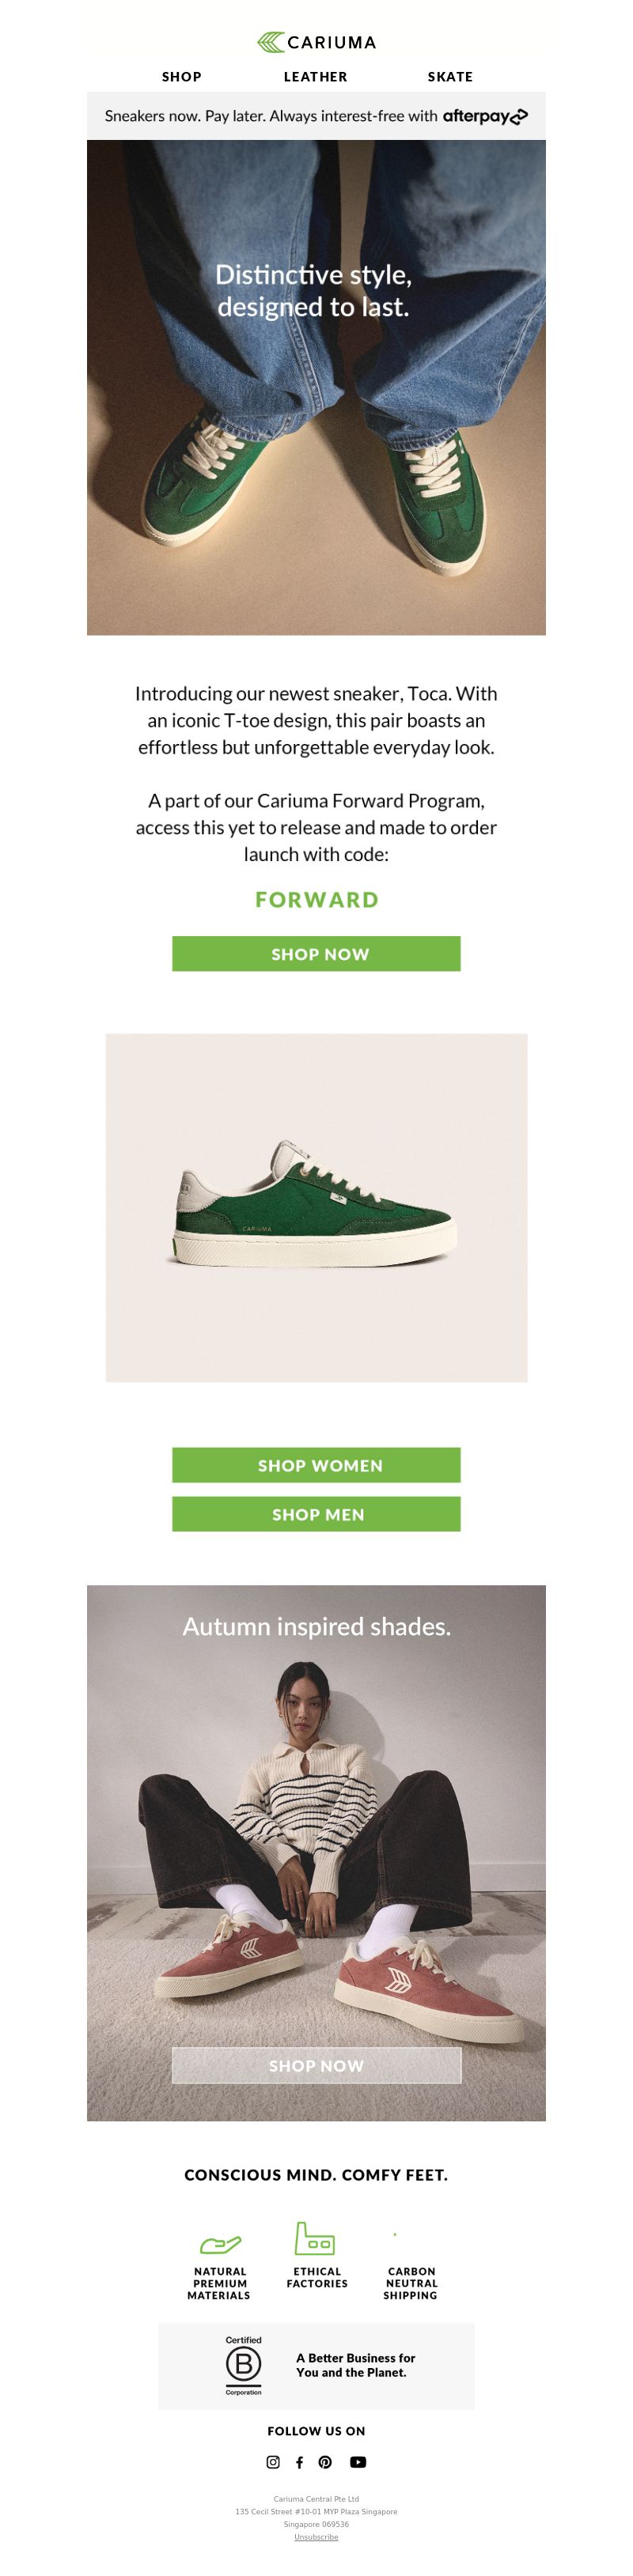Click the SHOP WOMEN button

click(316, 1464)
